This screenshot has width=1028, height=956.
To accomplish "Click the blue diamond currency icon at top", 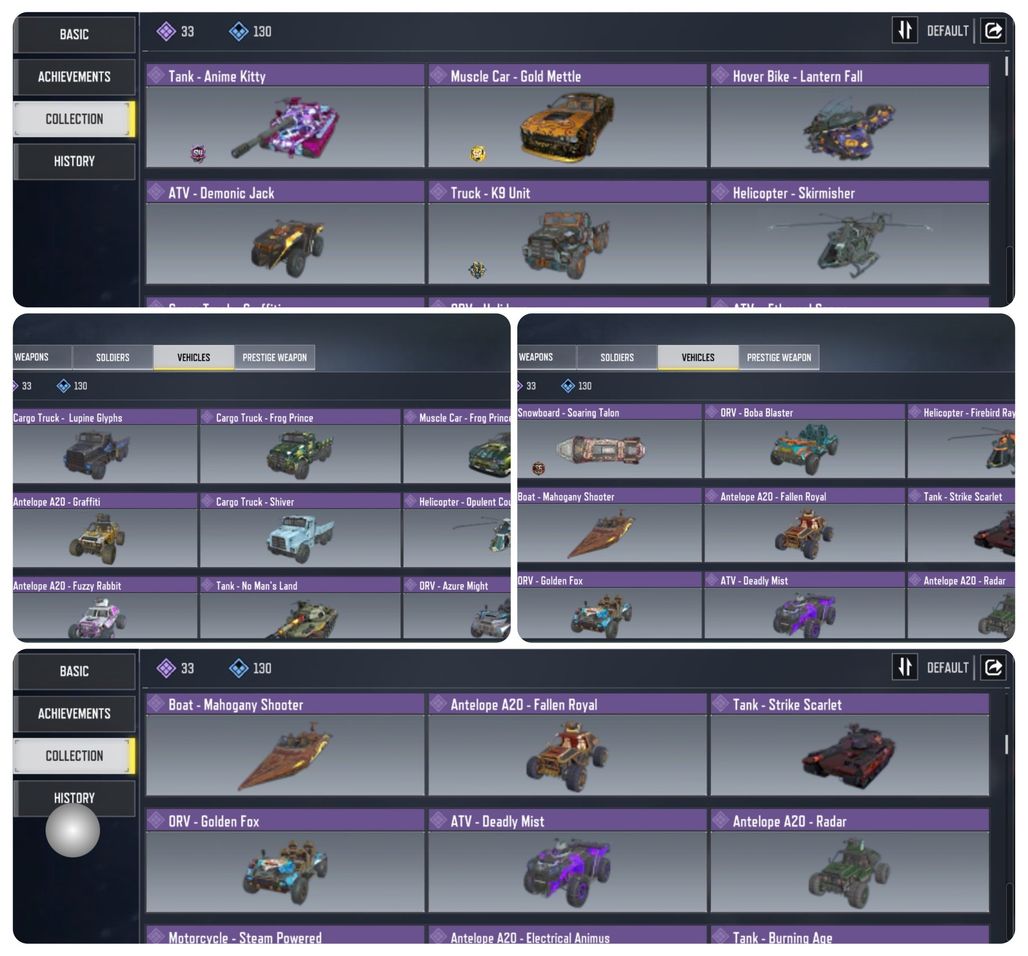I will pyautogui.click(x=239, y=31).
